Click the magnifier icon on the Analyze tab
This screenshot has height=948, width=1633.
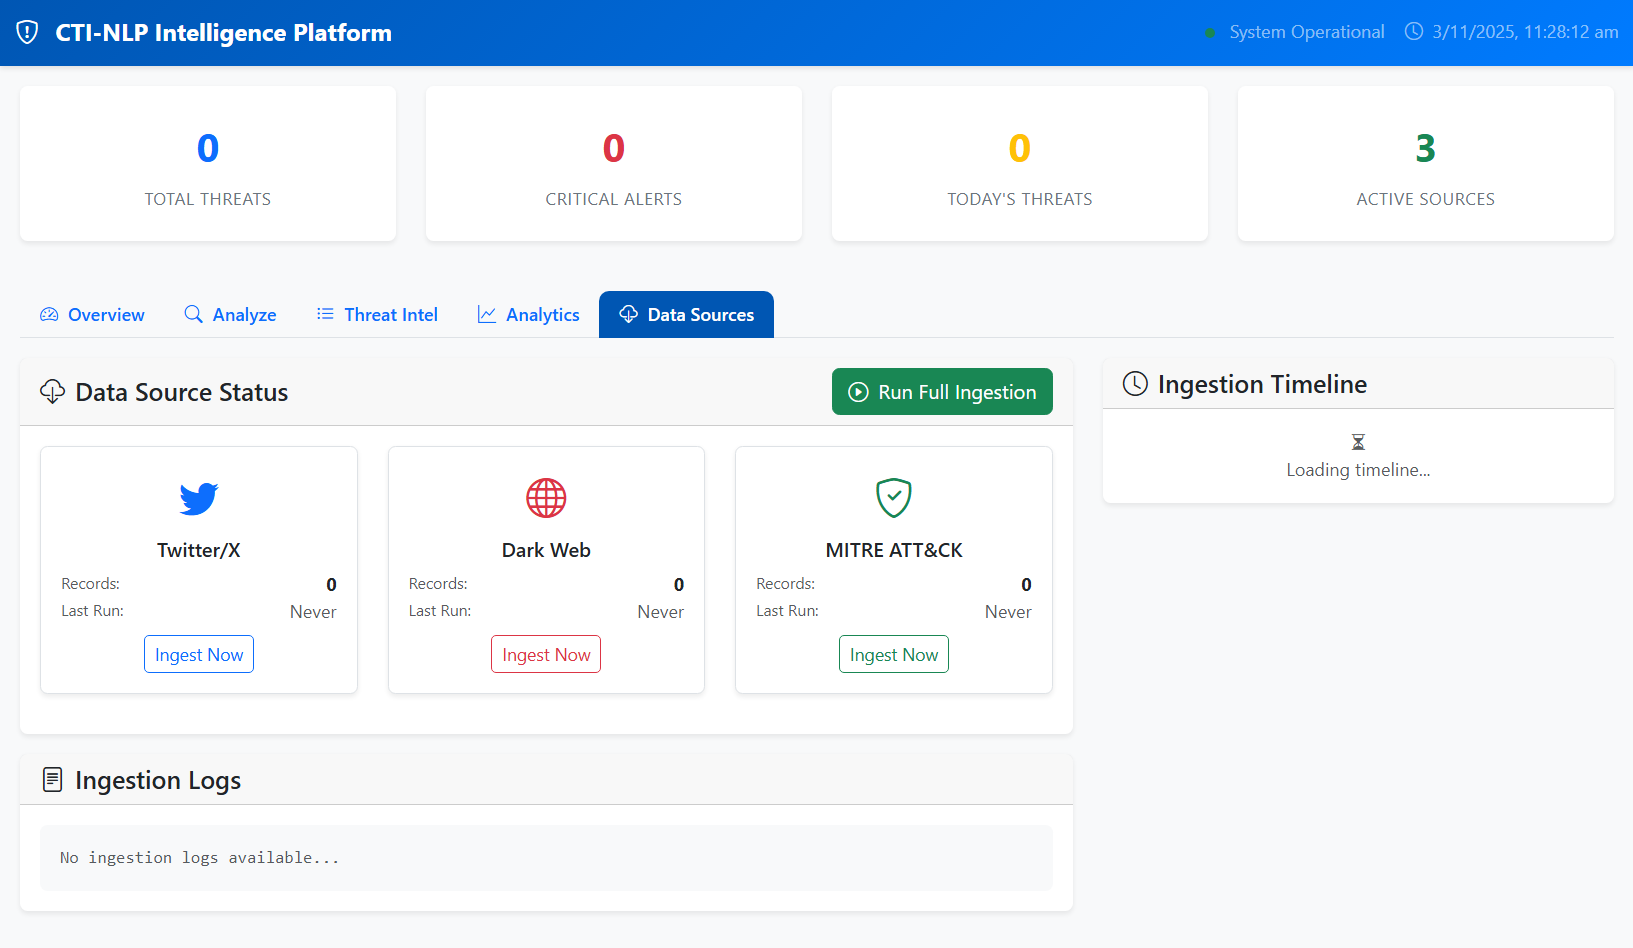click(191, 314)
